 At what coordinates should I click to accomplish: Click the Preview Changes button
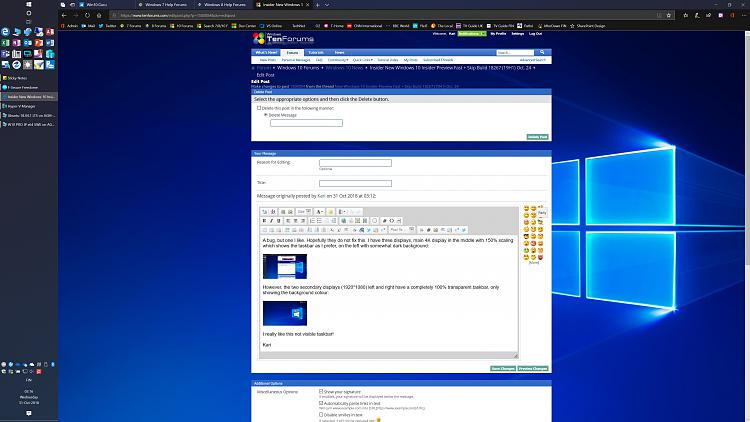tap(532, 368)
